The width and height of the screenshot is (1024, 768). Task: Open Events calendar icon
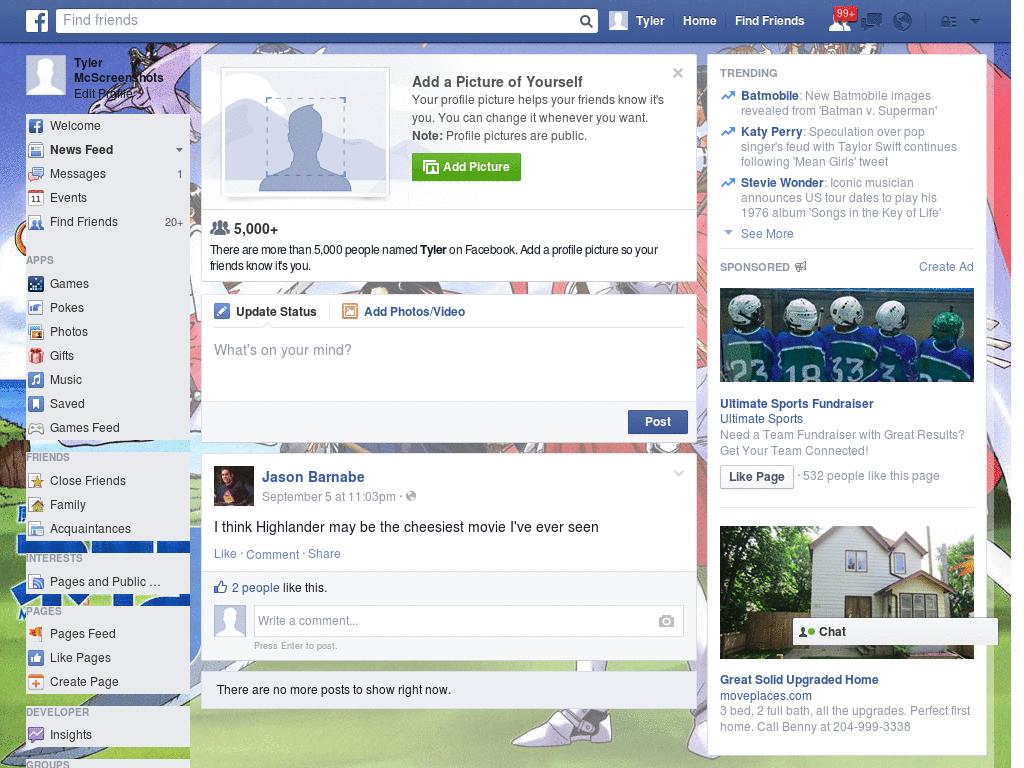tap(36, 198)
